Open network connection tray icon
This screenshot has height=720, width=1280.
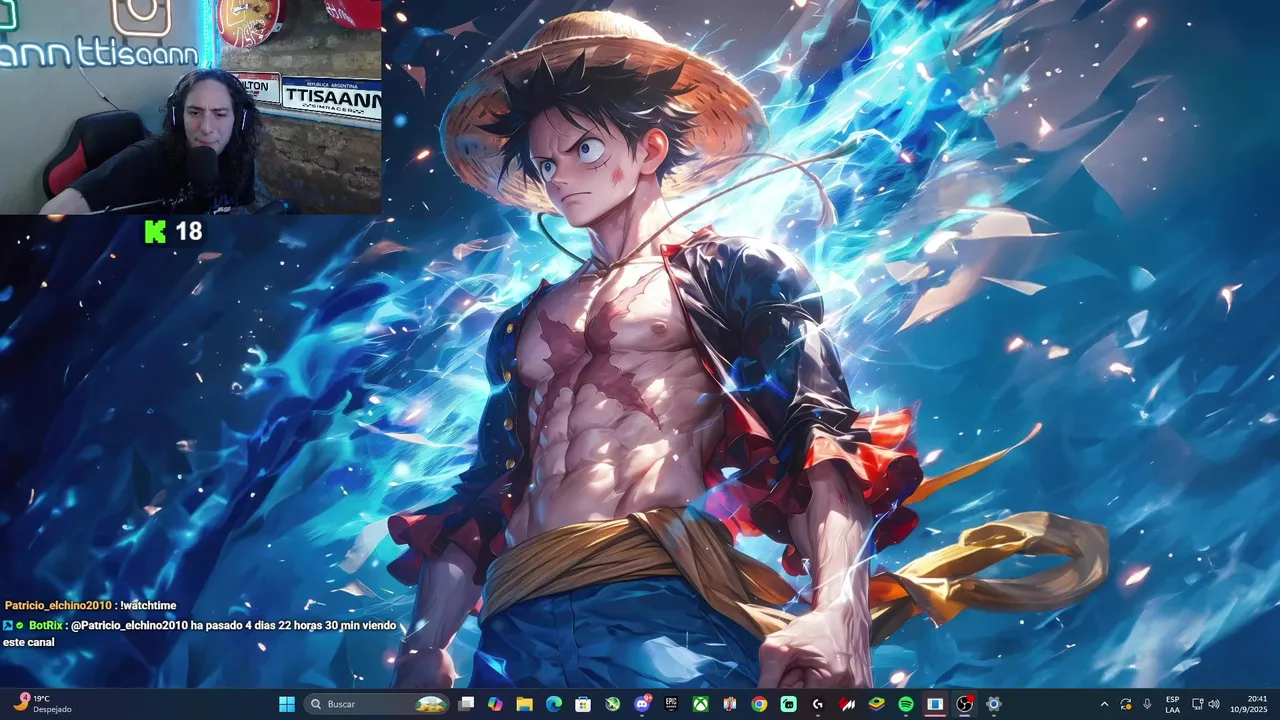[x=1197, y=704]
